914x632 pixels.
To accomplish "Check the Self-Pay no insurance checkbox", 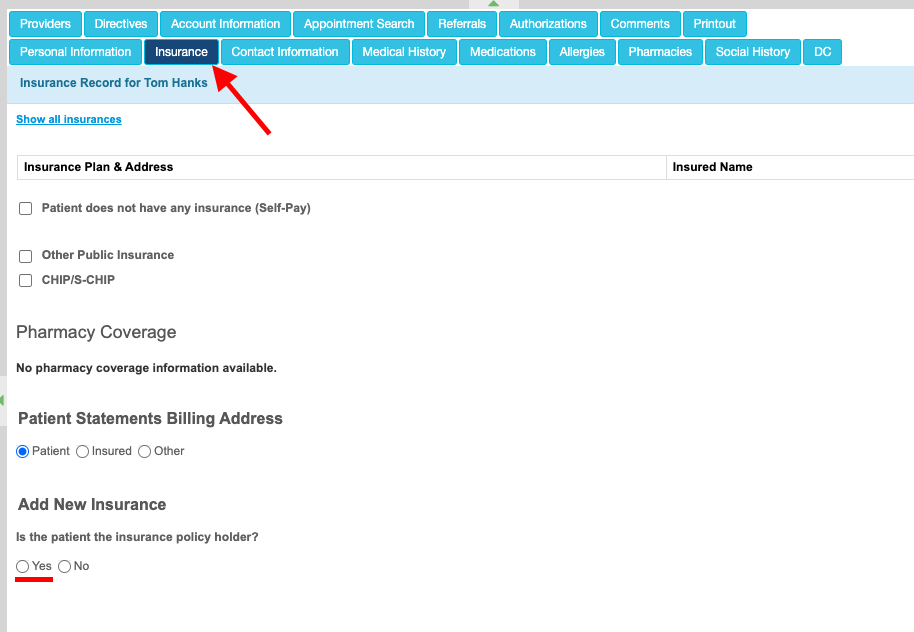I will [26, 209].
